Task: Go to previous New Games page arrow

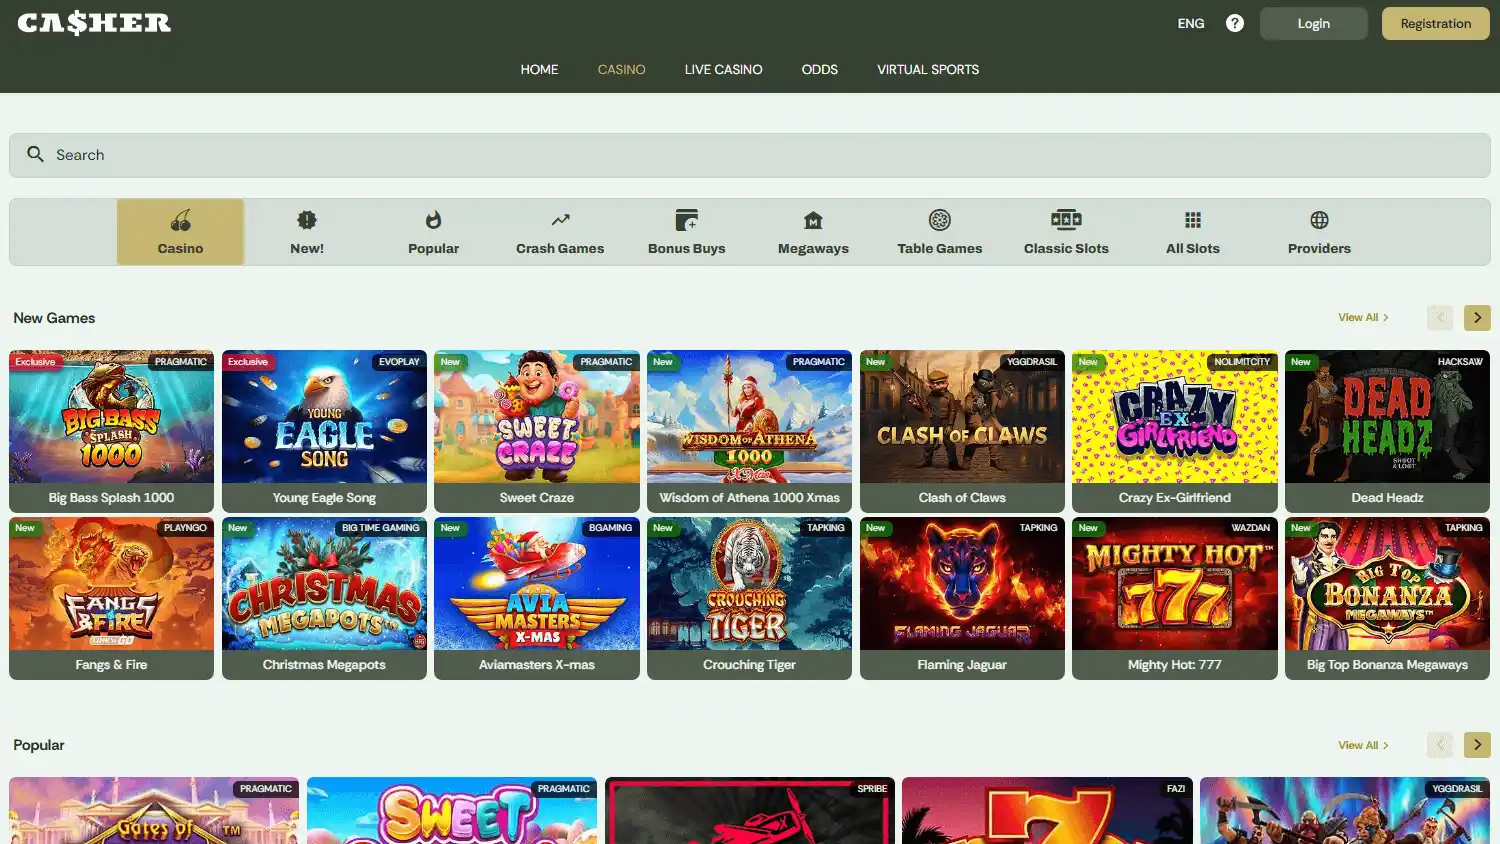Action: (x=1440, y=317)
